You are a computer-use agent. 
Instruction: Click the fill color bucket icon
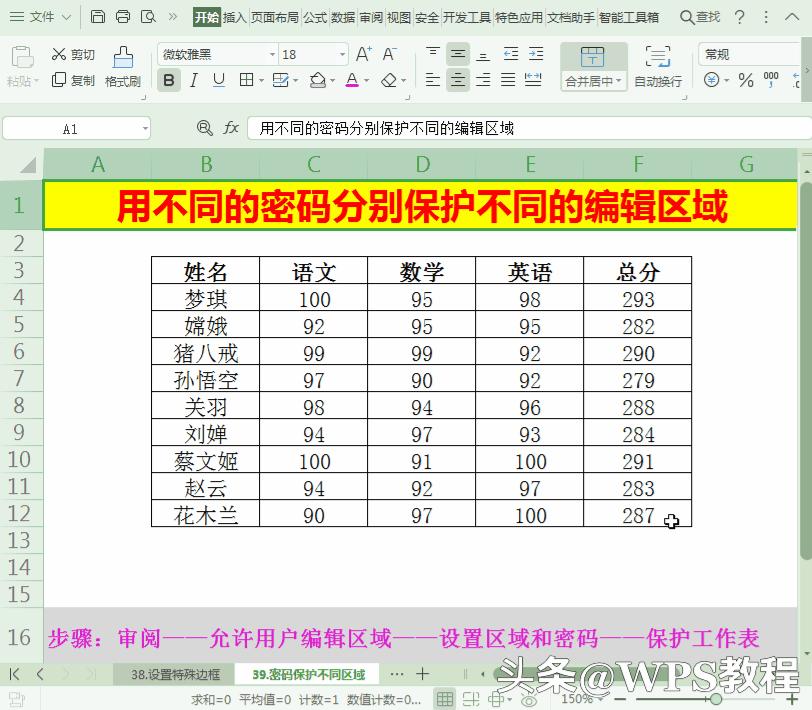317,80
